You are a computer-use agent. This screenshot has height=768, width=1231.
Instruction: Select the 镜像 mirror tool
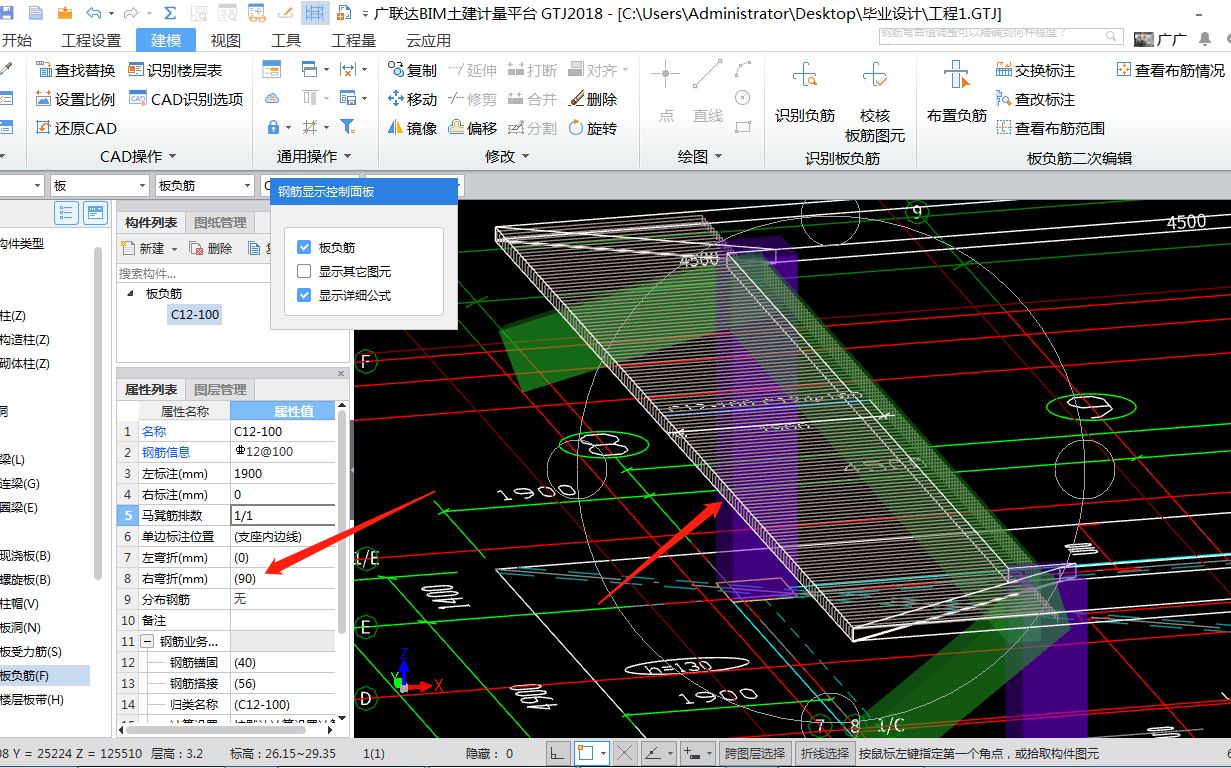412,128
